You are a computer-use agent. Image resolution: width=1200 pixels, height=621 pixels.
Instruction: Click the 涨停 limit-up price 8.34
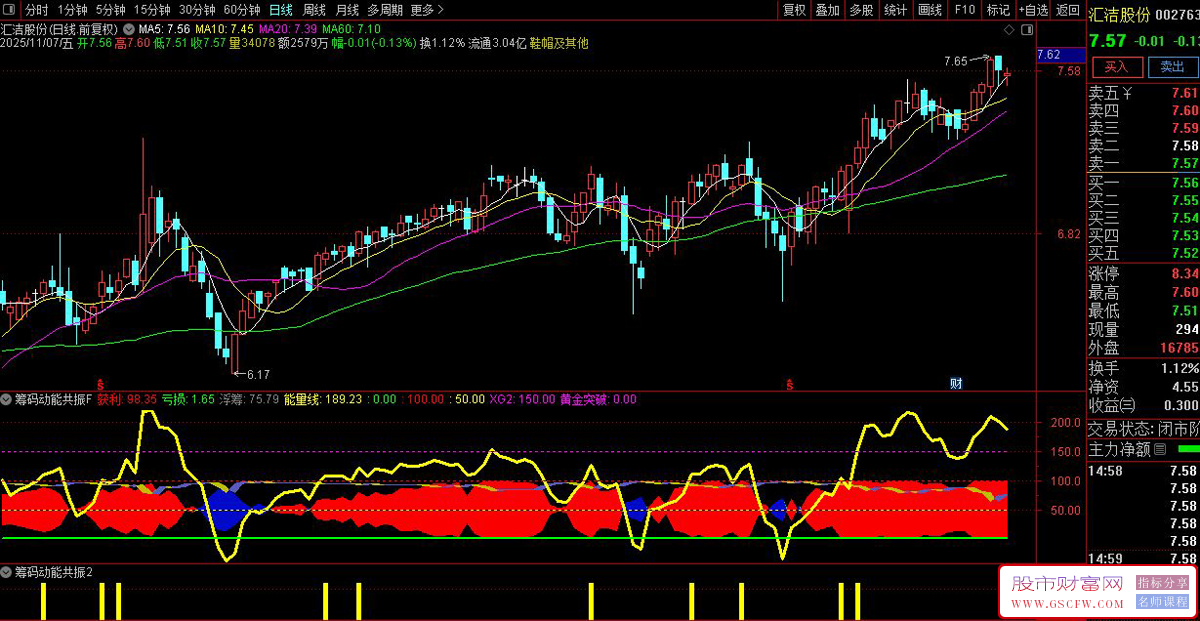point(1185,274)
